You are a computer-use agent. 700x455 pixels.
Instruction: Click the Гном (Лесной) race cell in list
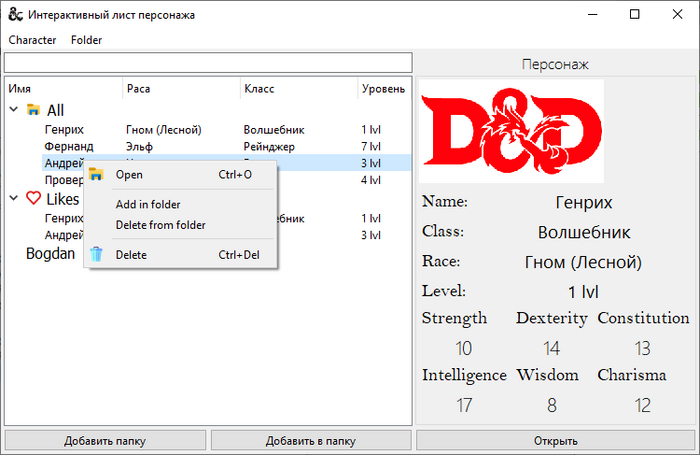(163, 129)
